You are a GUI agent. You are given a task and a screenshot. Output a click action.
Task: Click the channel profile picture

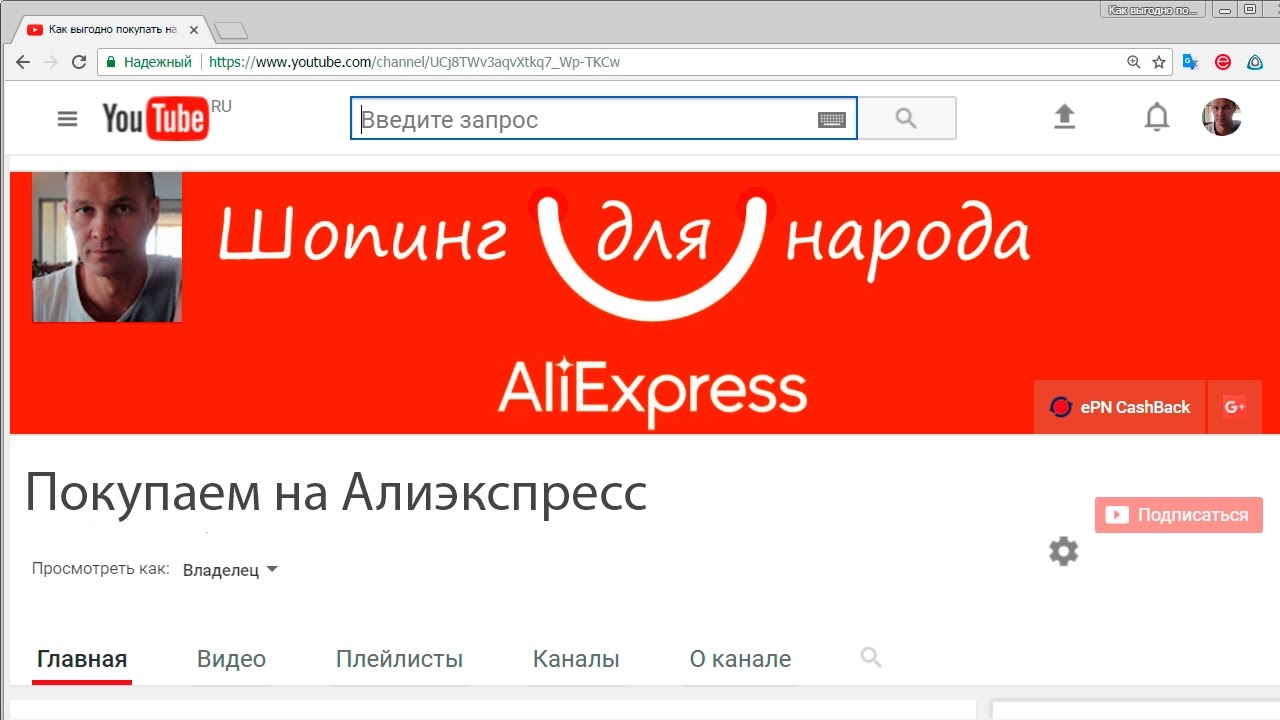coord(107,247)
